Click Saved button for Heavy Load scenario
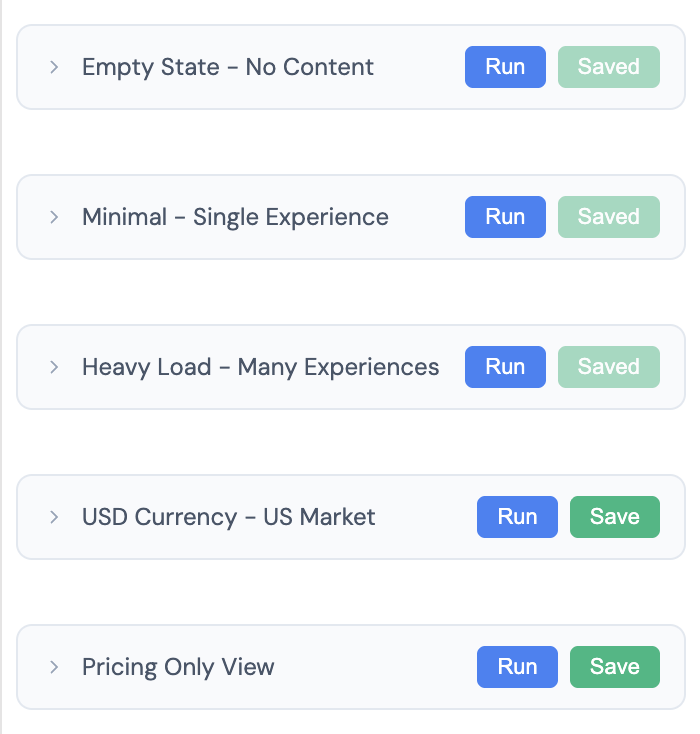Image resolution: width=700 pixels, height=734 pixels. [x=608, y=367]
